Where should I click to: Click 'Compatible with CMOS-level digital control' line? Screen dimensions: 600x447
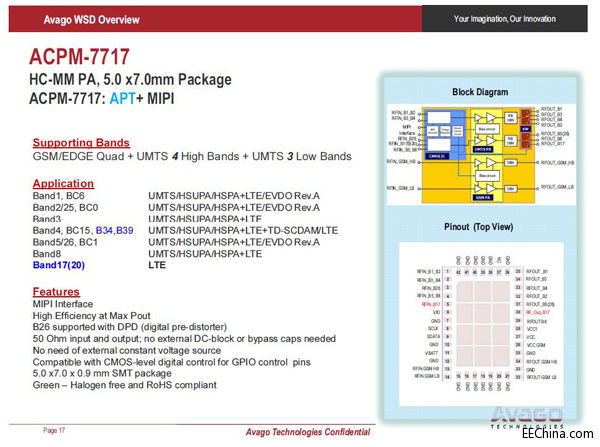[x=171, y=362]
